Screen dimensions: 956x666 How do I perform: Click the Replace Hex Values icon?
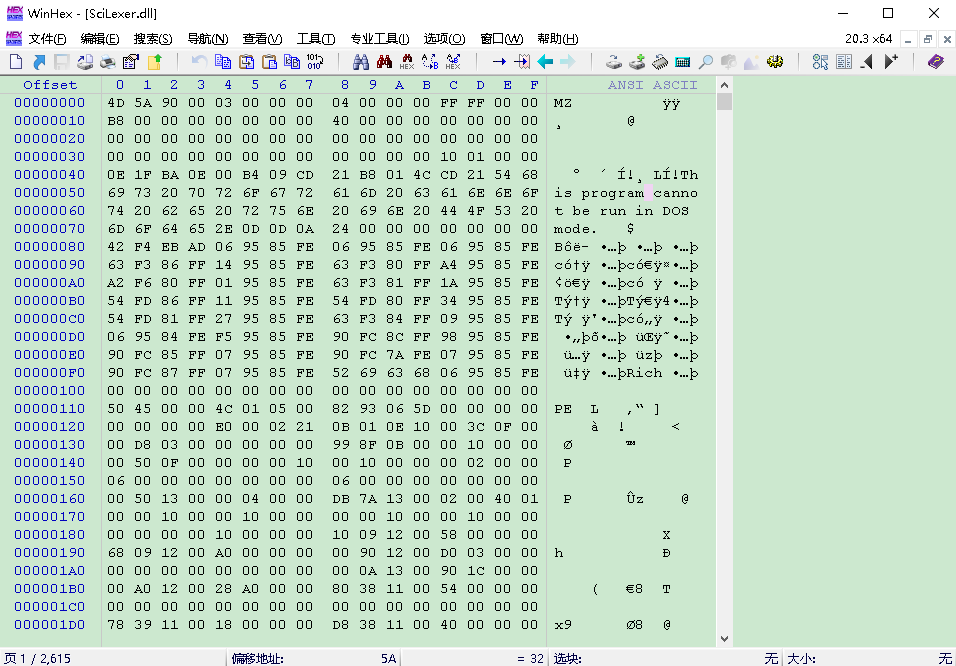[x=453, y=62]
